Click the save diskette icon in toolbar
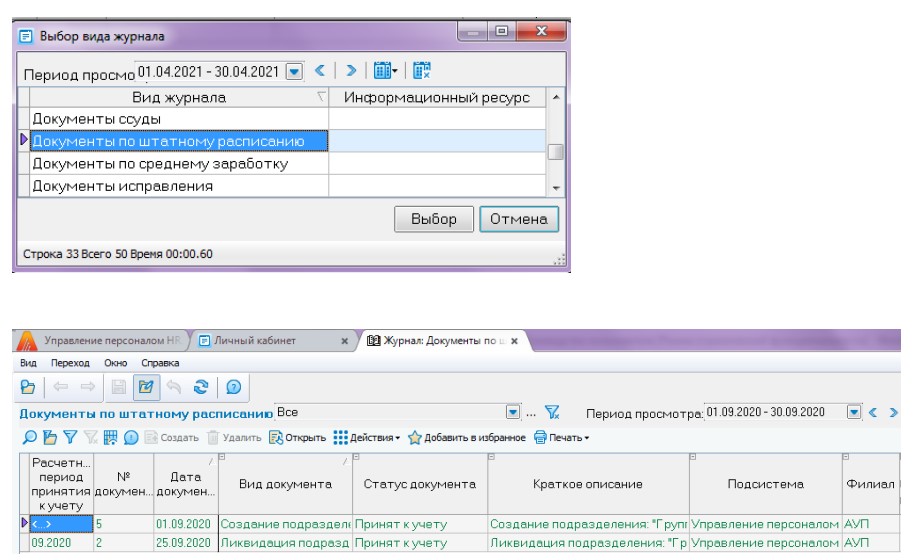This screenshot has width=919, height=560. [x=118, y=387]
